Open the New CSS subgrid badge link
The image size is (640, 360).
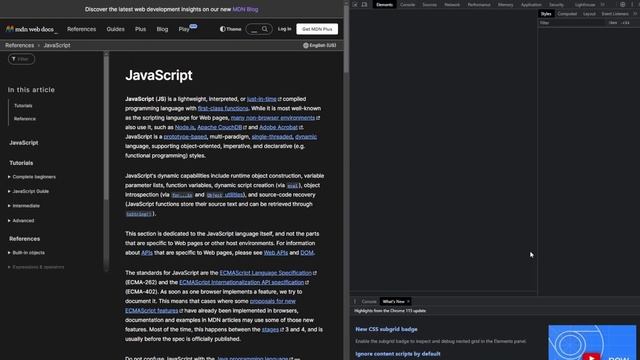point(386,329)
